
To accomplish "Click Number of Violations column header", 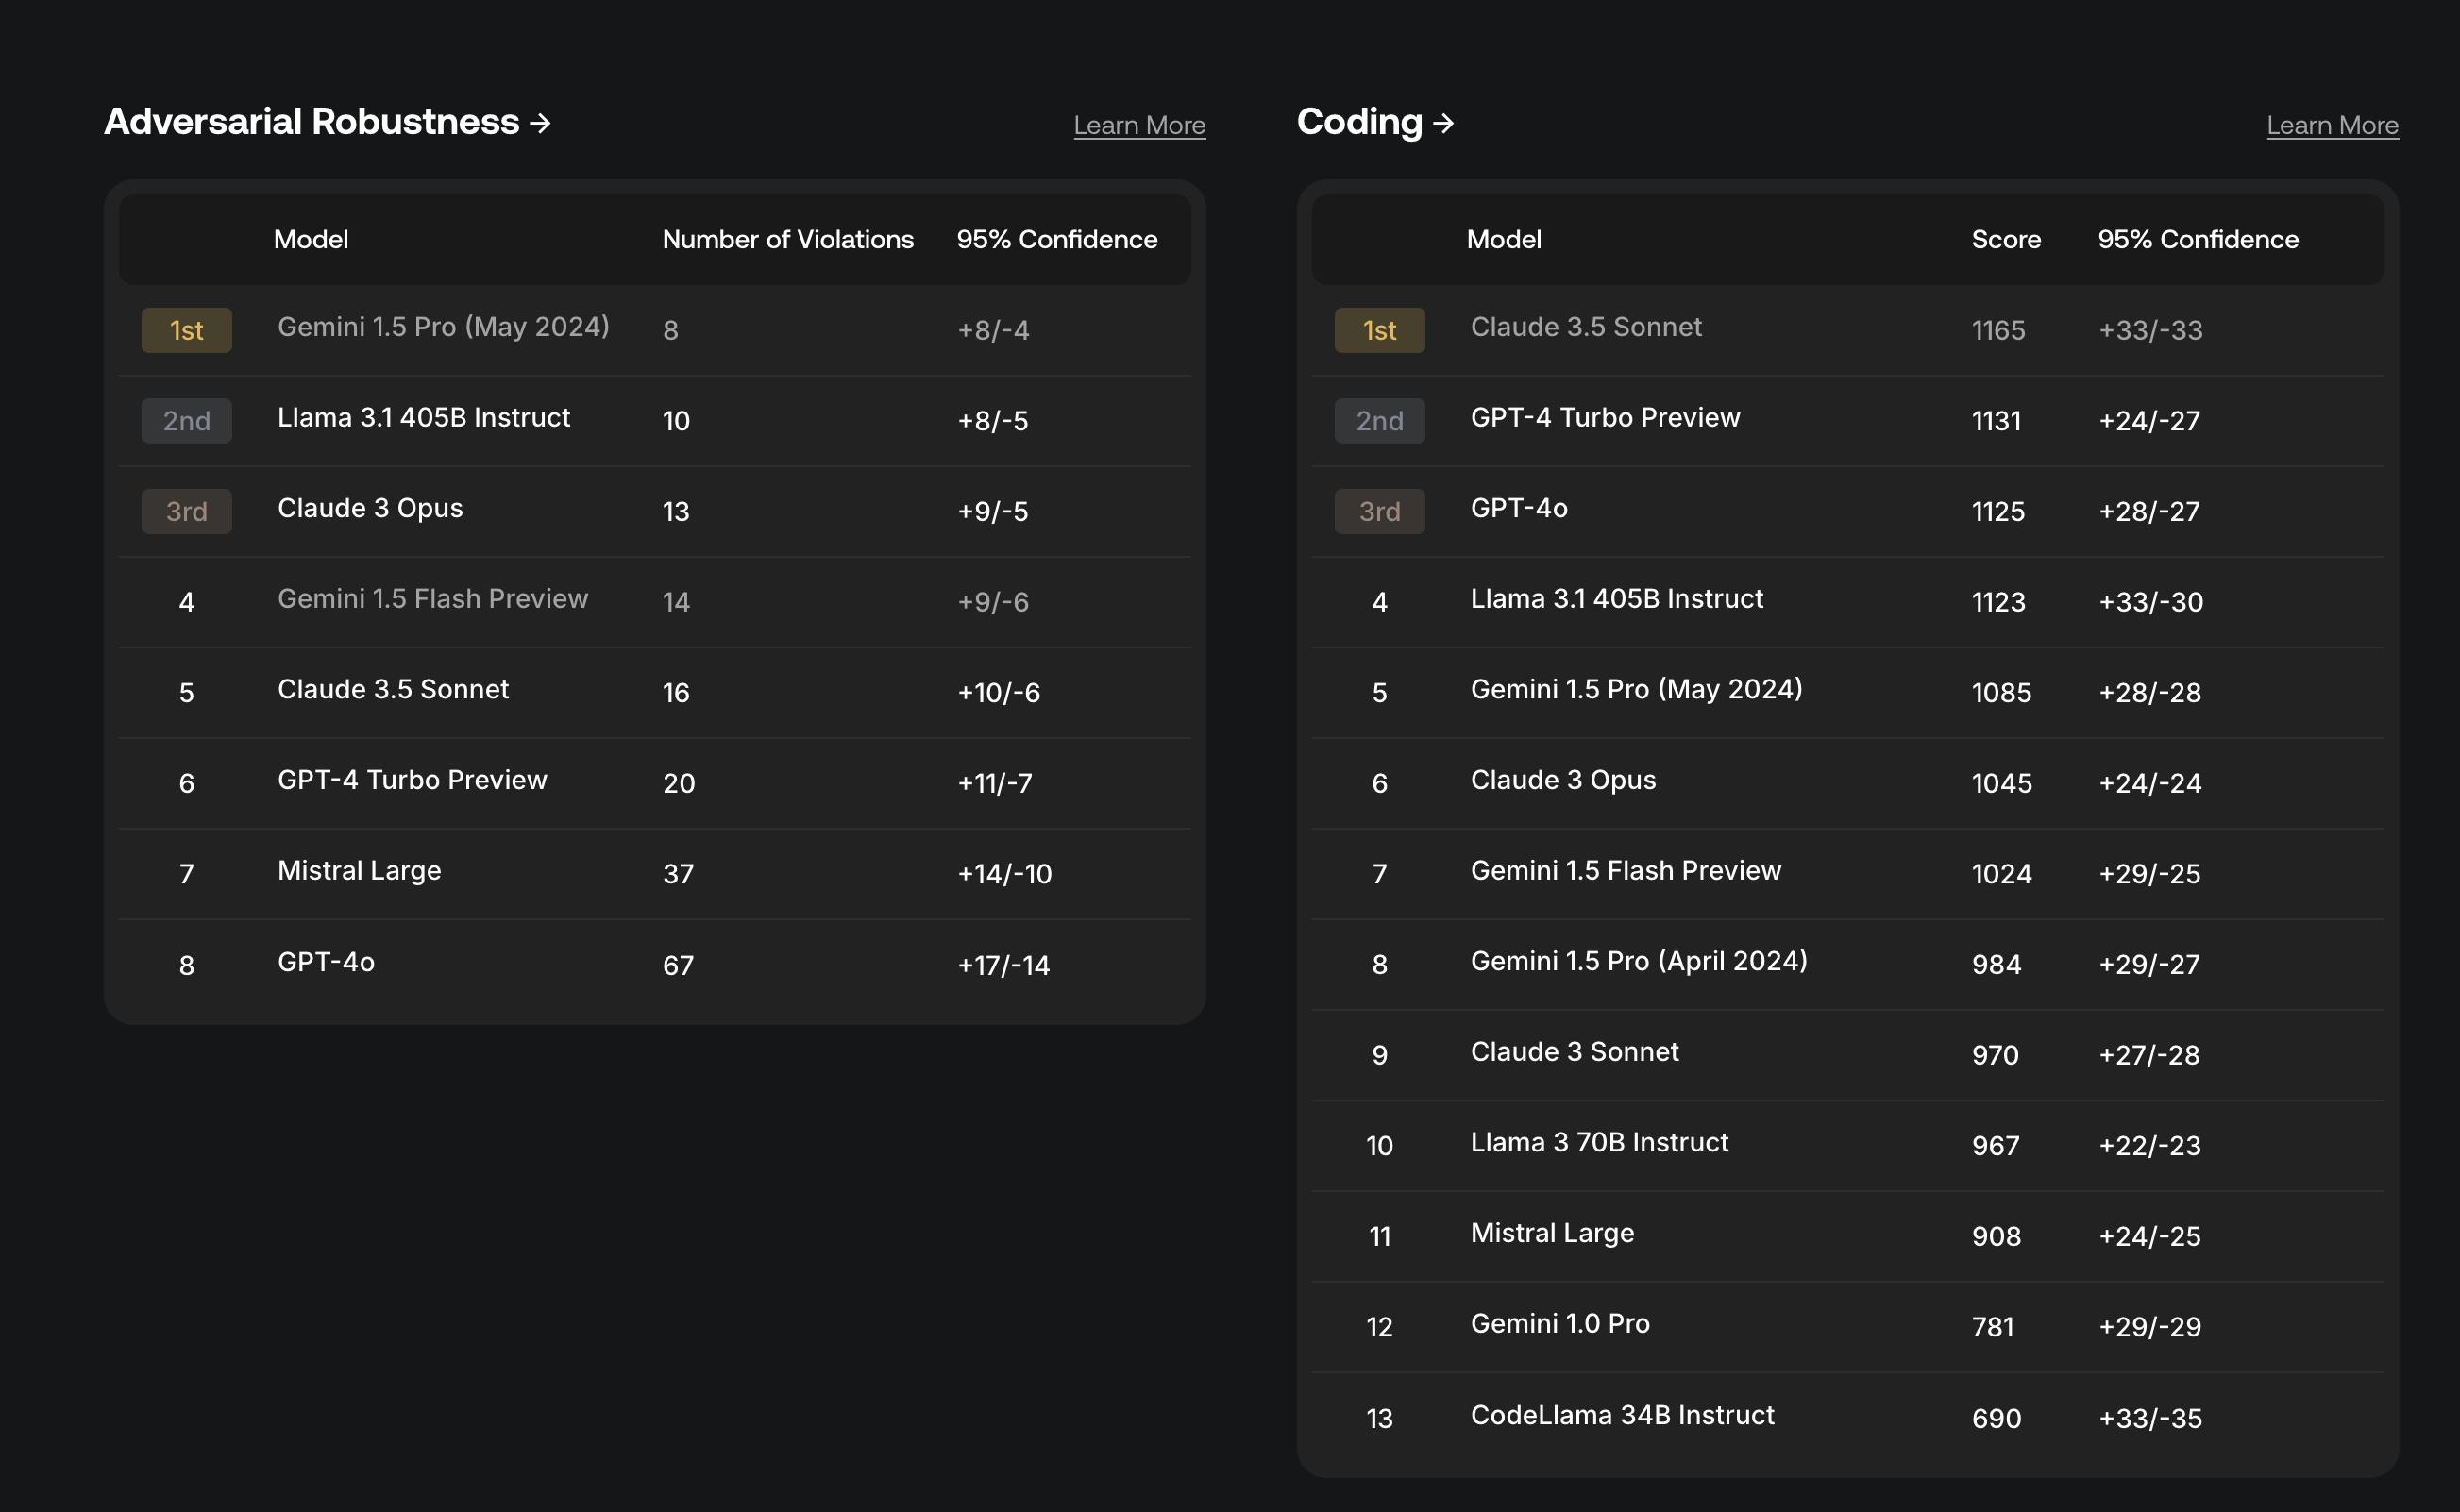I will click(x=787, y=240).
